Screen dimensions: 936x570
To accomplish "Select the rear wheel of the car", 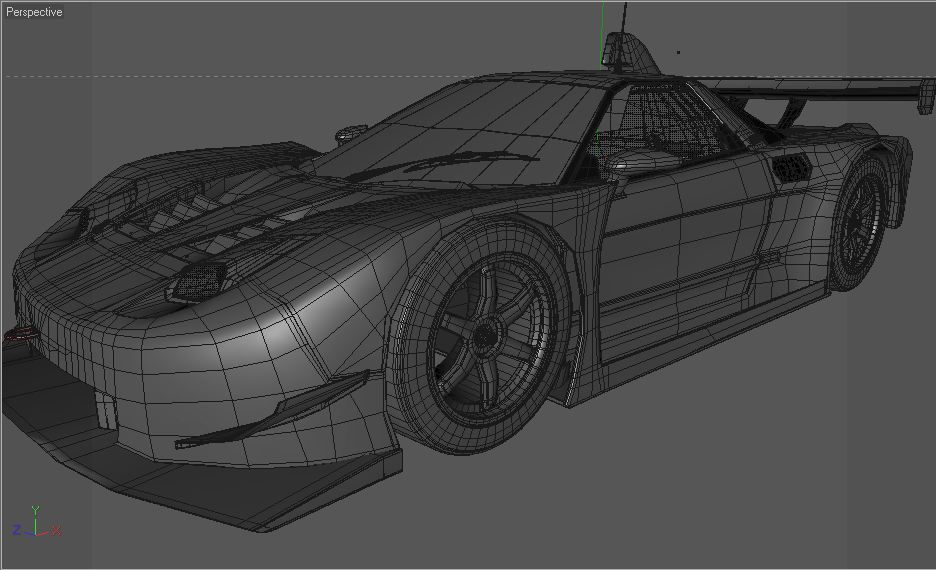I will pyautogui.click(x=859, y=223).
